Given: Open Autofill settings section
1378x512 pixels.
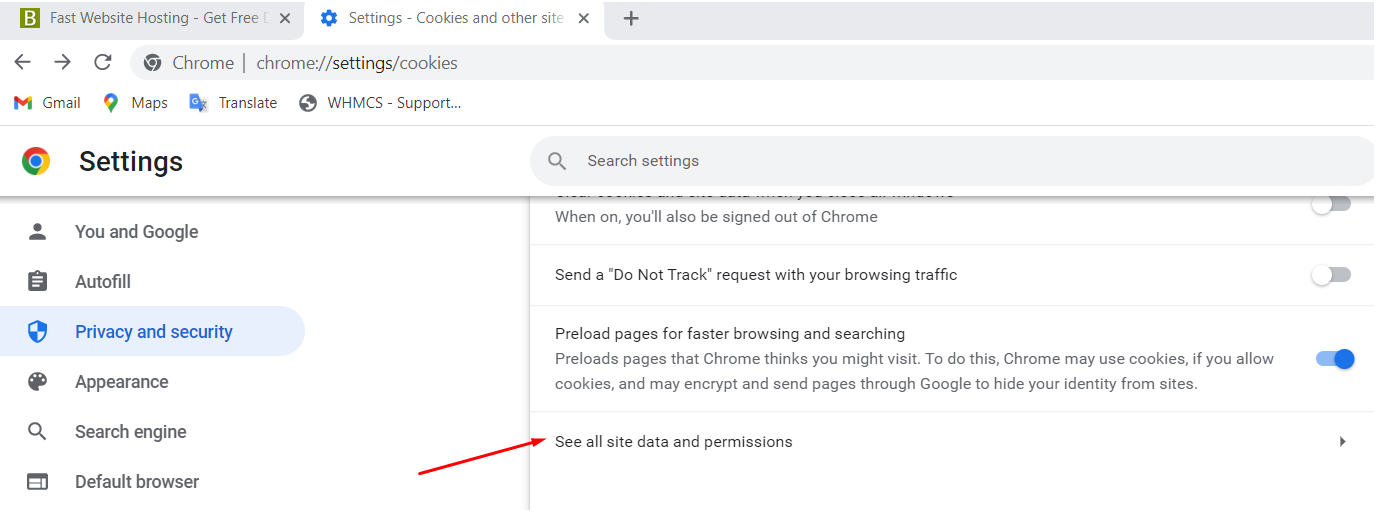Looking at the screenshot, I should pyautogui.click(x=103, y=282).
